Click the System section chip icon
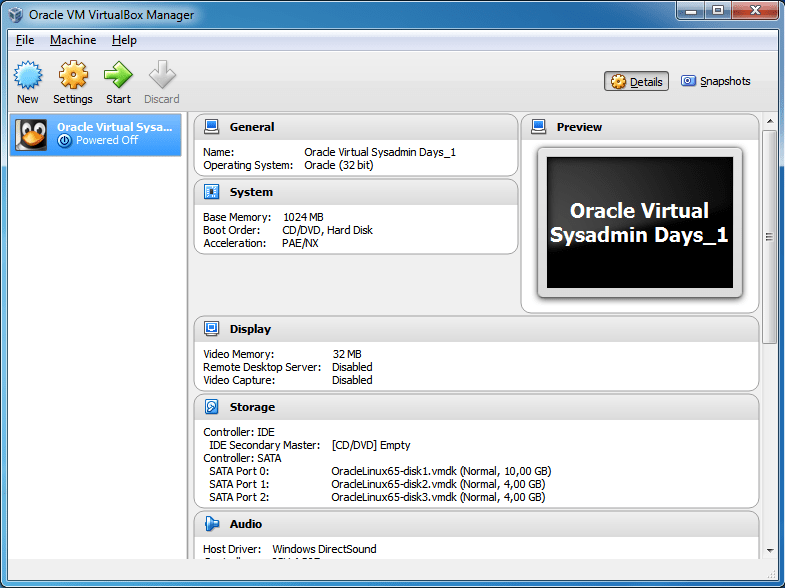Image resolution: width=785 pixels, height=588 pixels. 212,192
